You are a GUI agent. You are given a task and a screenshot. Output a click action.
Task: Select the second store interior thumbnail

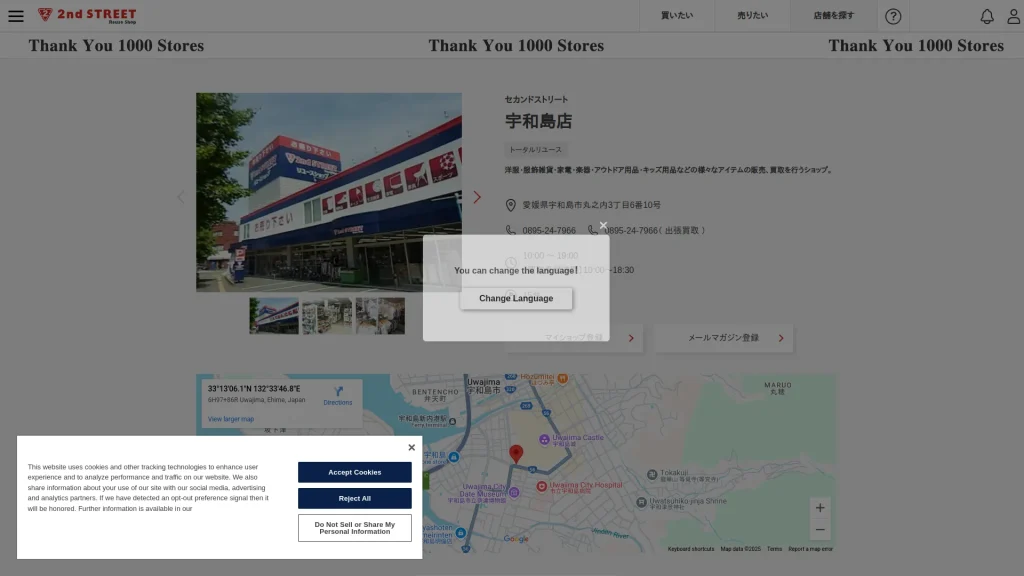click(327, 316)
